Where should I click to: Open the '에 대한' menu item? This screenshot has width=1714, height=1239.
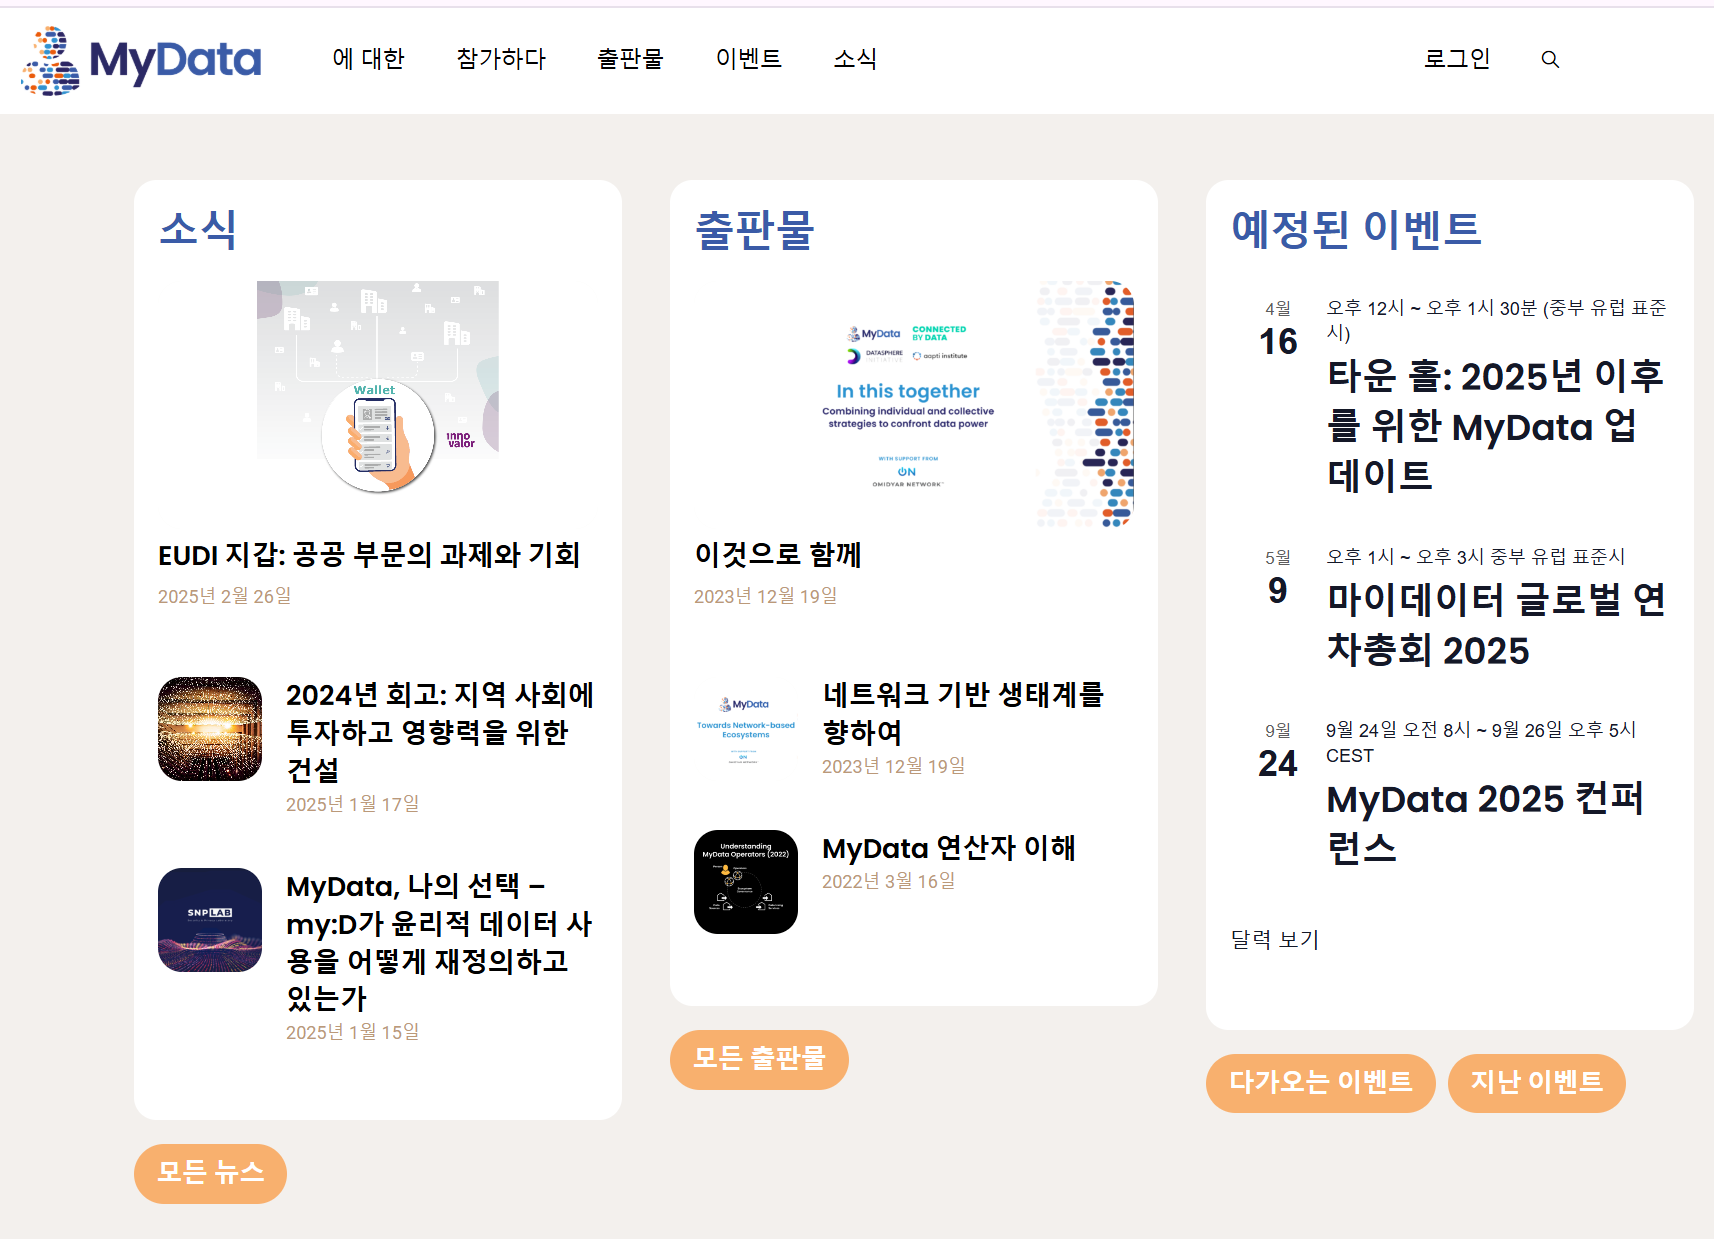pyautogui.click(x=368, y=59)
